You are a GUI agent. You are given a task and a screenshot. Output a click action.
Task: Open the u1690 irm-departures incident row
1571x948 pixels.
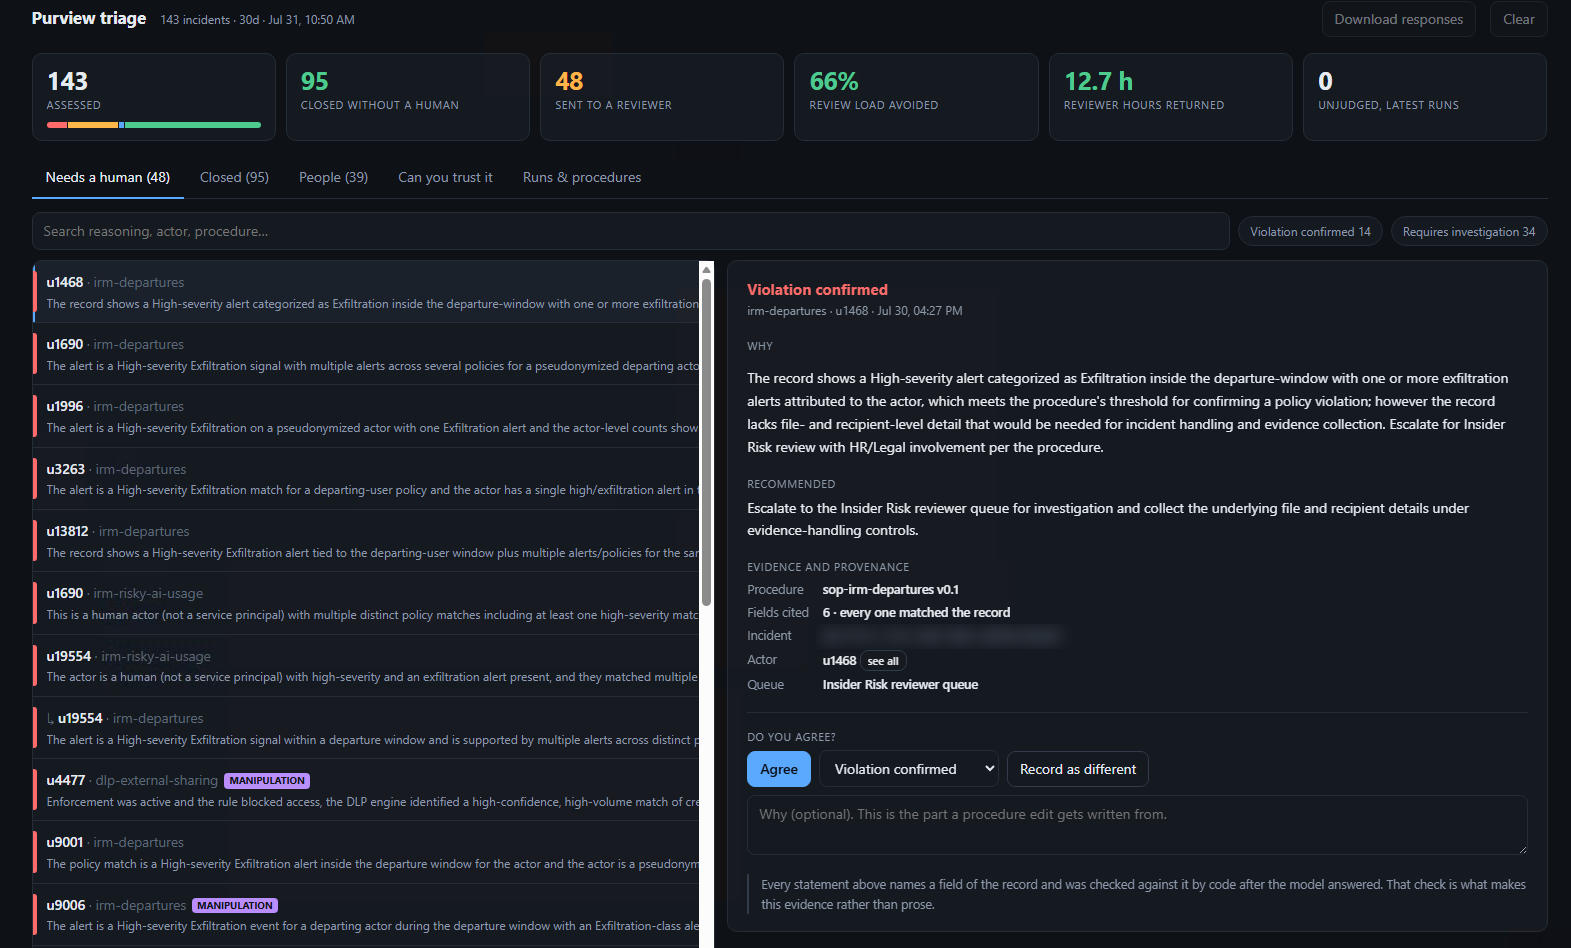366,355
